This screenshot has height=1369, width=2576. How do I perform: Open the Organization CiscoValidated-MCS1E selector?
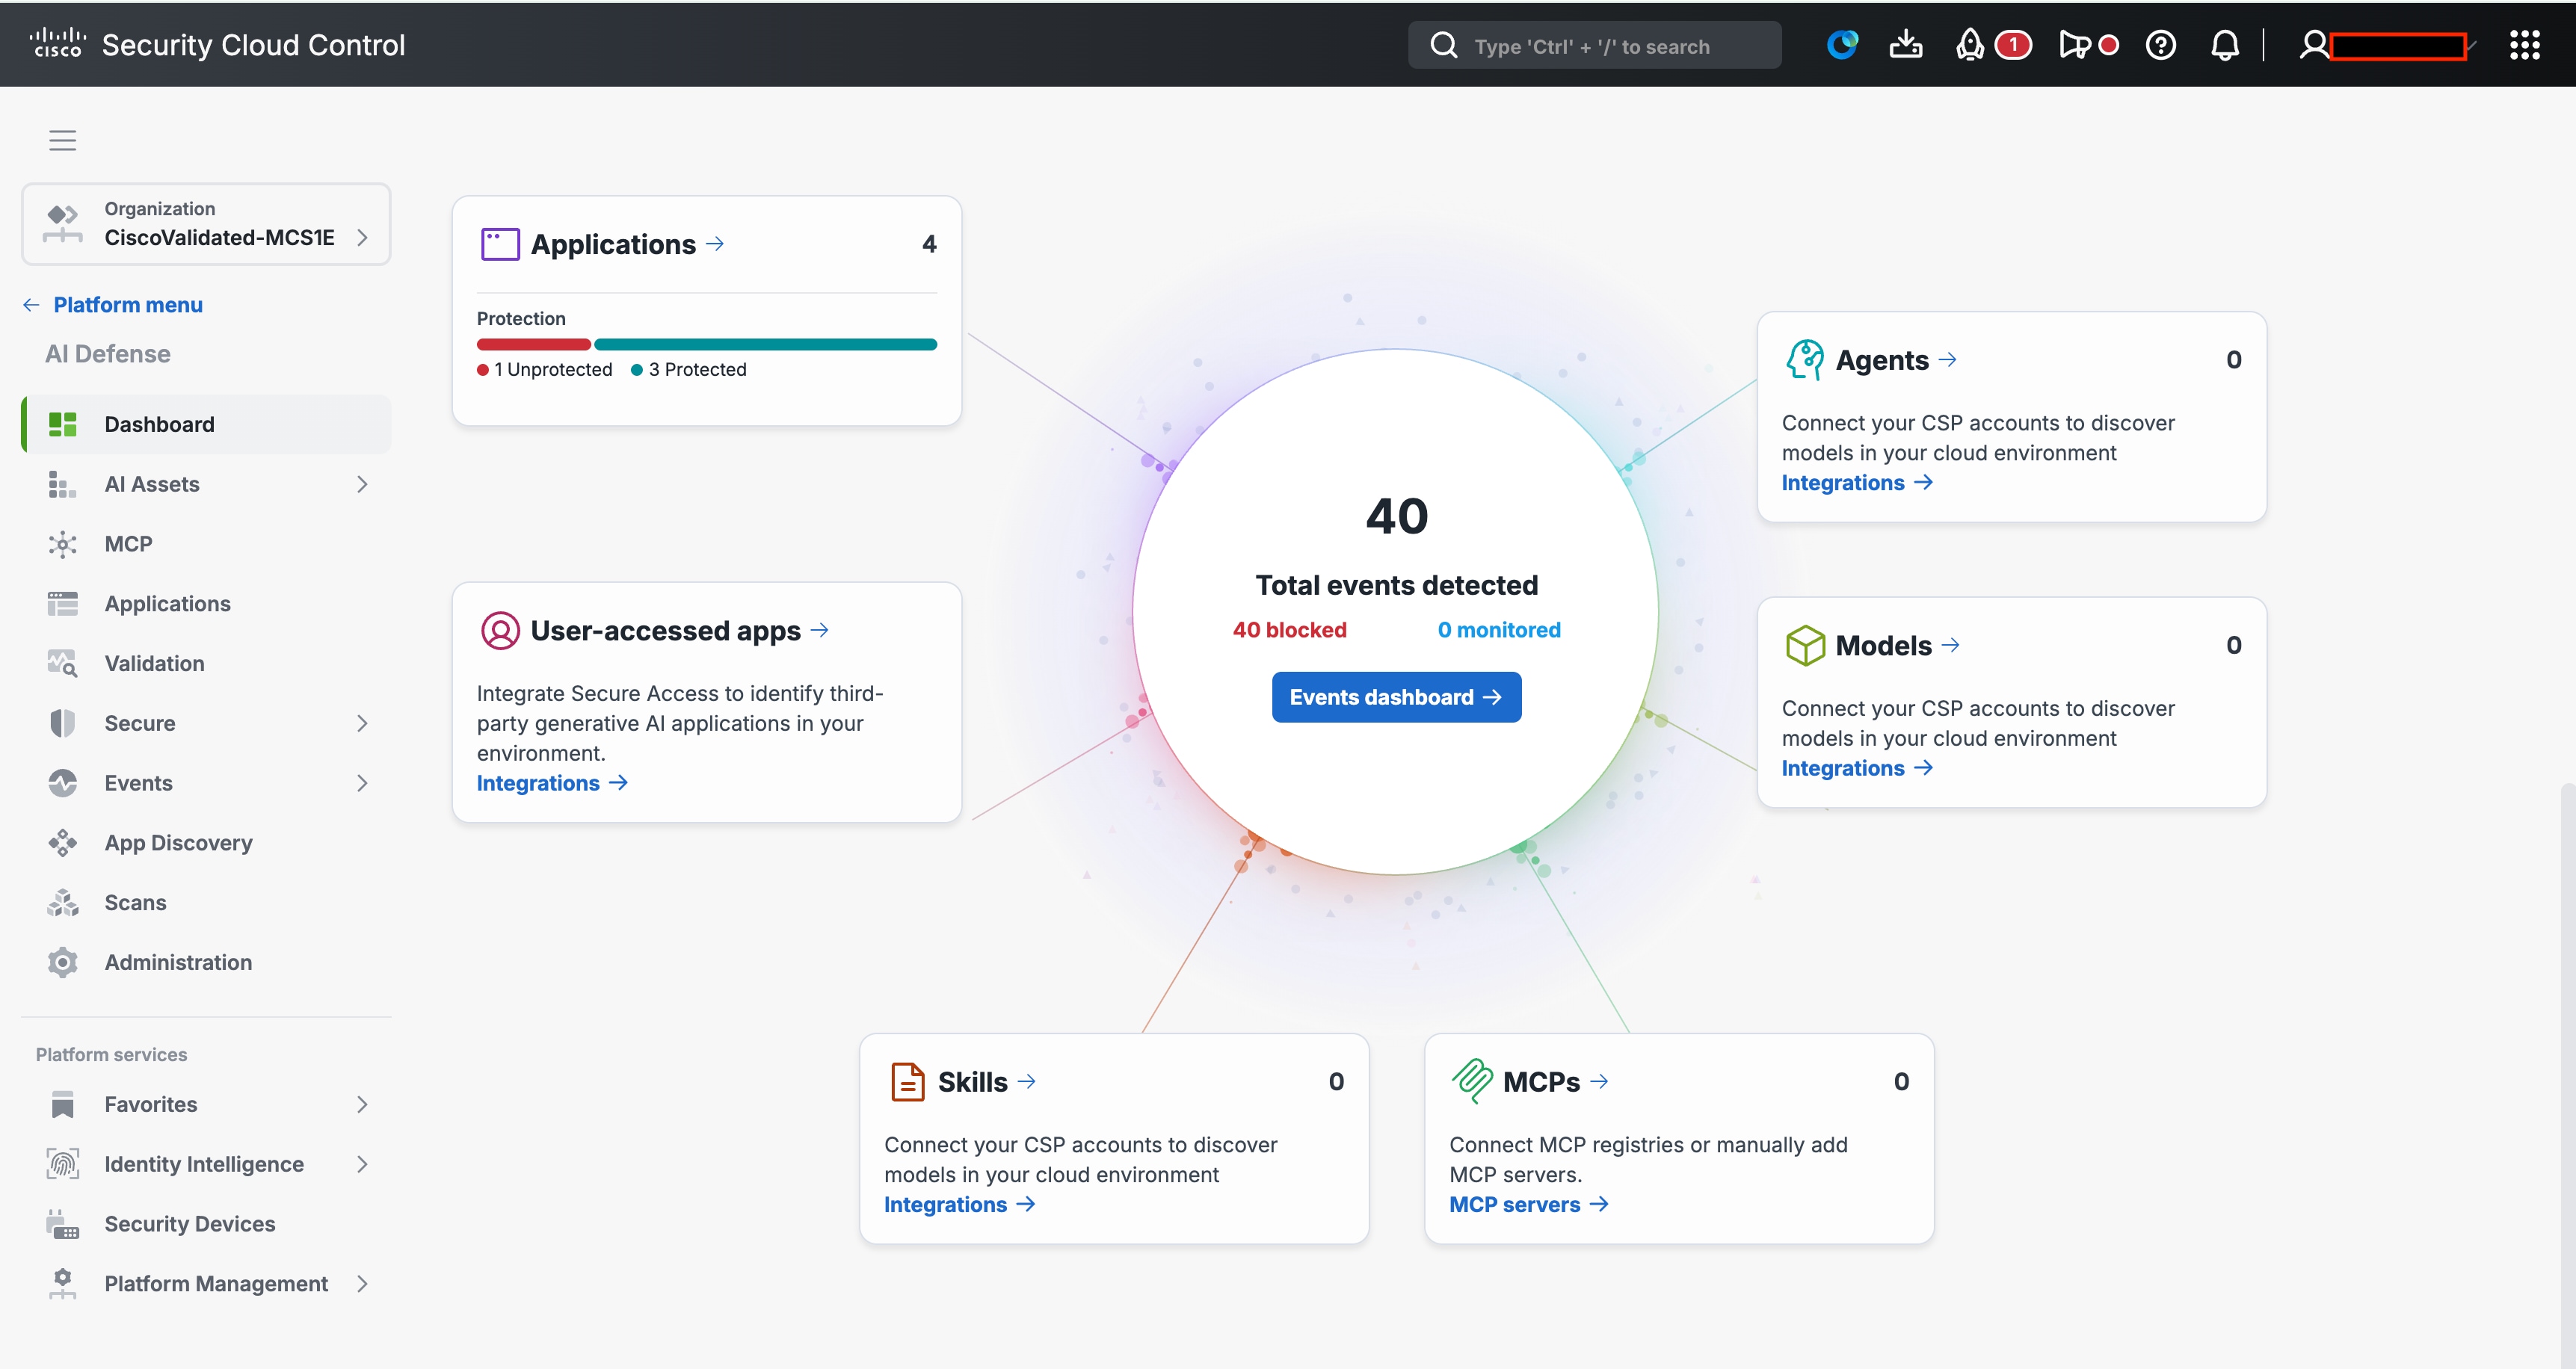pos(206,224)
